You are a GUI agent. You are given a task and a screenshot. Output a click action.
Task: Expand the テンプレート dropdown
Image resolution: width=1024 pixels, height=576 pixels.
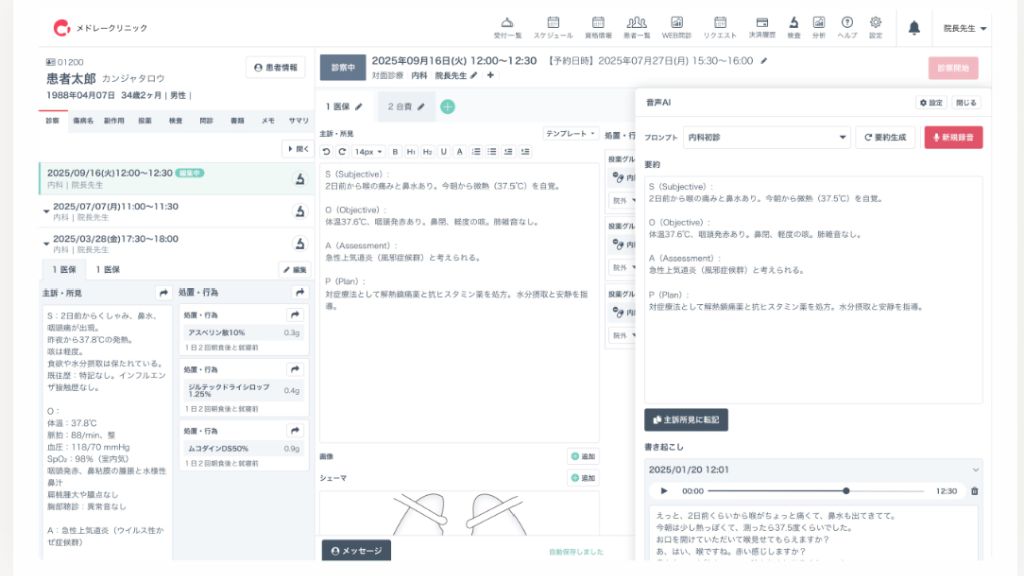(x=570, y=133)
